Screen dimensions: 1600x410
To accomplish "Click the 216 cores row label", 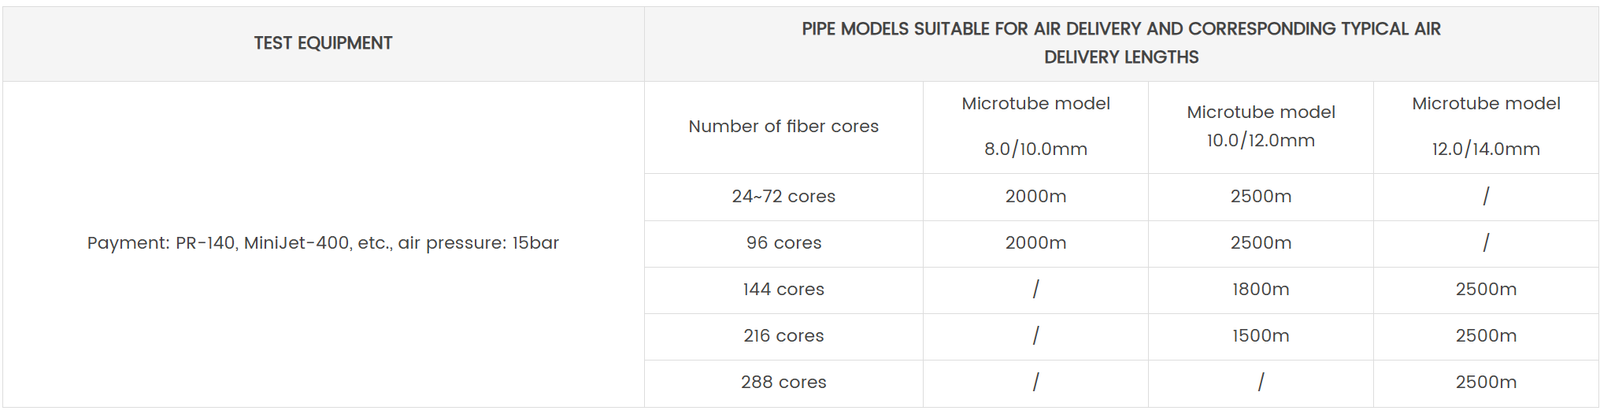I will [783, 336].
